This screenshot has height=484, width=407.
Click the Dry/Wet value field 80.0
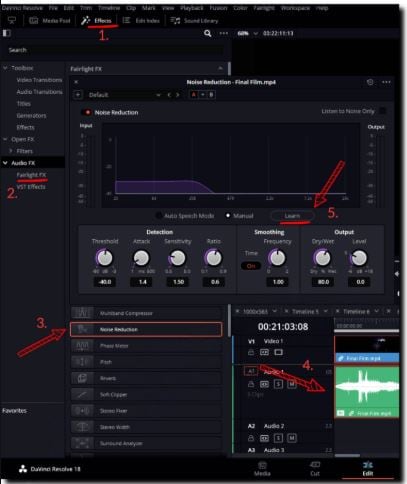(323, 282)
